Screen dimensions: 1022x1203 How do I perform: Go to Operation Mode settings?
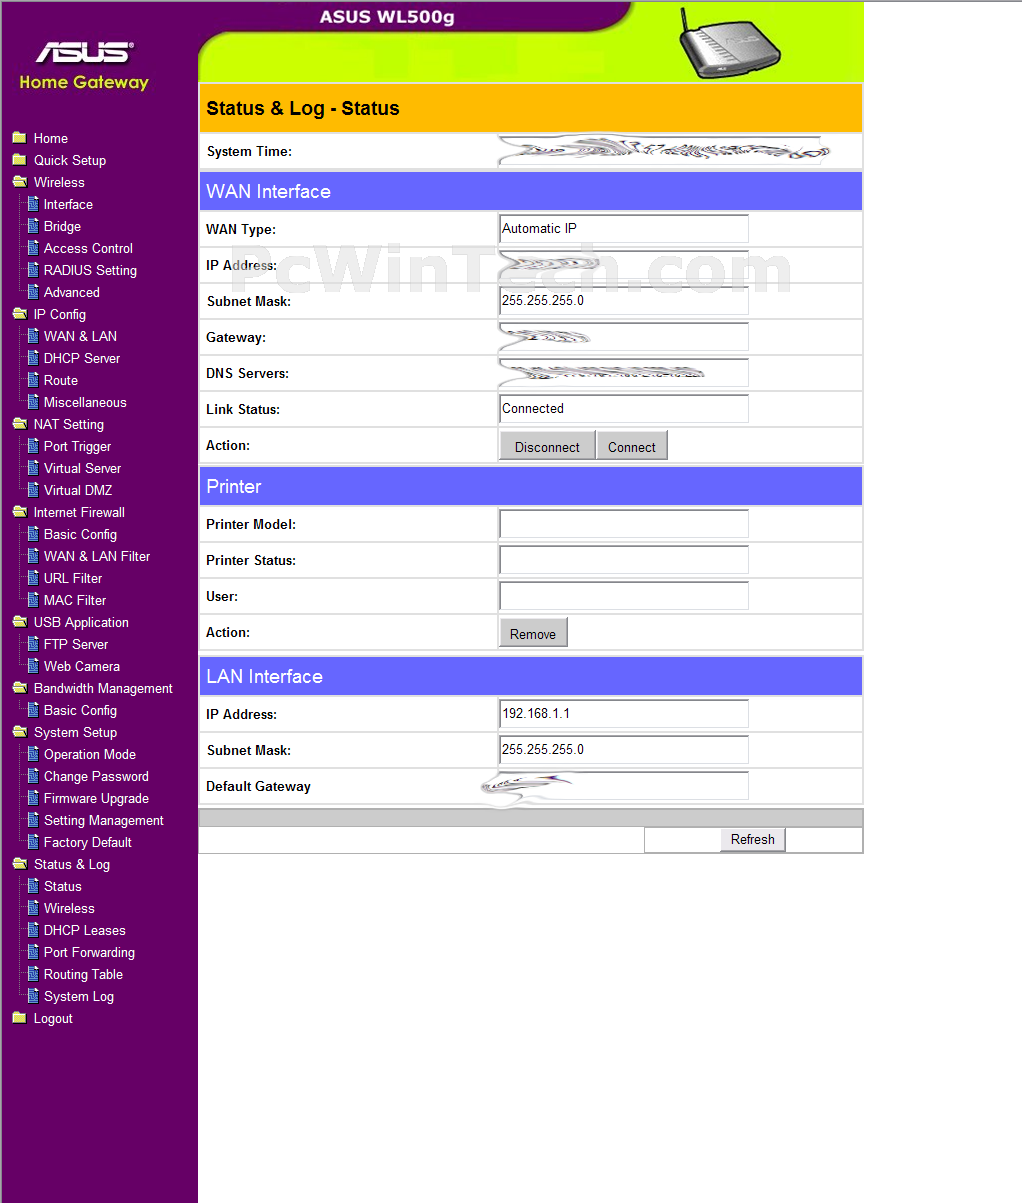pyautogui.click(x=90, y=754)
